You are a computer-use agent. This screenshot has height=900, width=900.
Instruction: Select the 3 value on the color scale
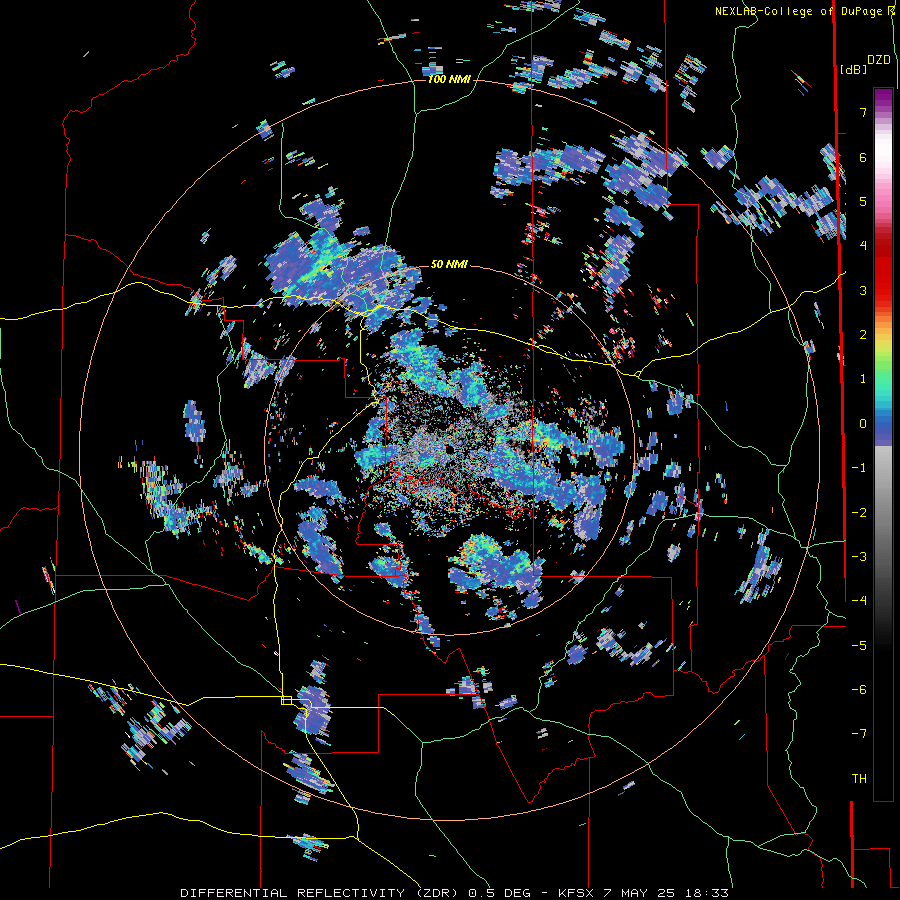point(863,290)
